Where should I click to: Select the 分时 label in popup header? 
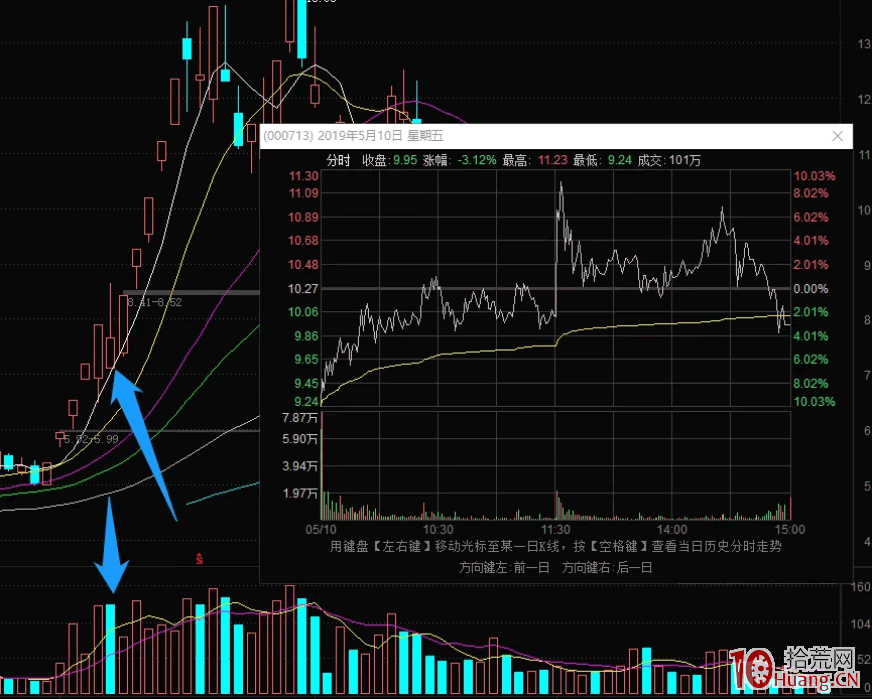tap(339, 161)
